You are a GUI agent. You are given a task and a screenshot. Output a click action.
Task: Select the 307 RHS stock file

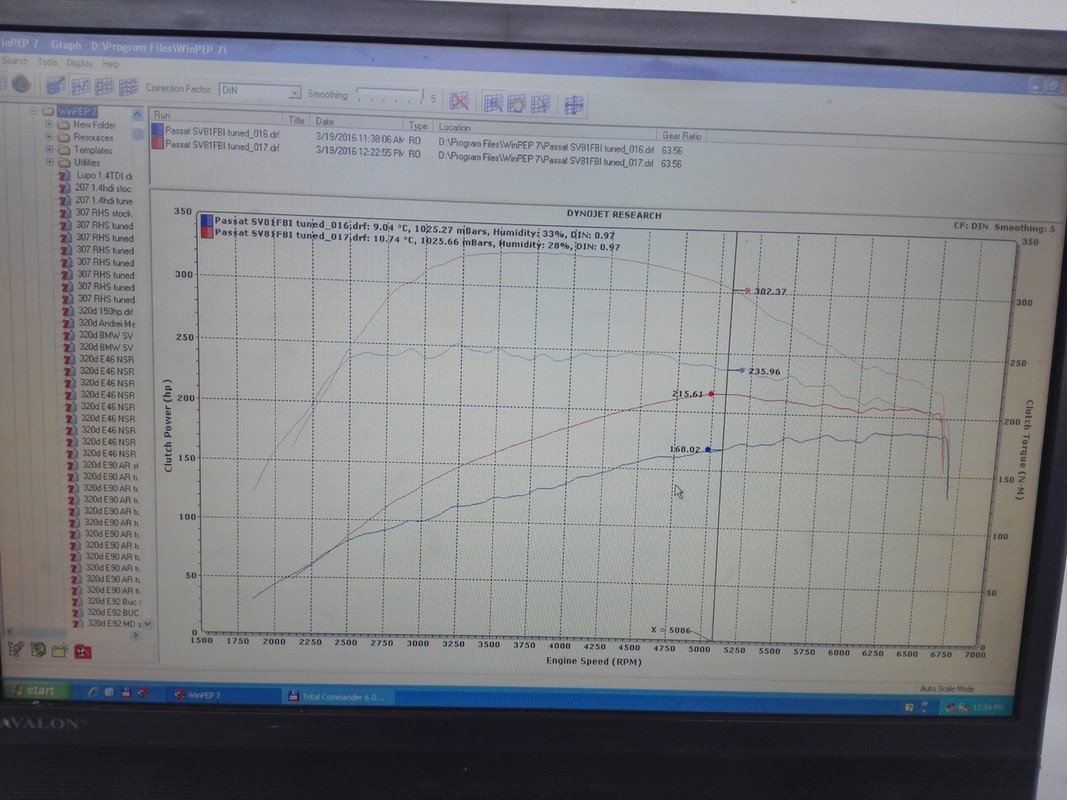(104, 213)
